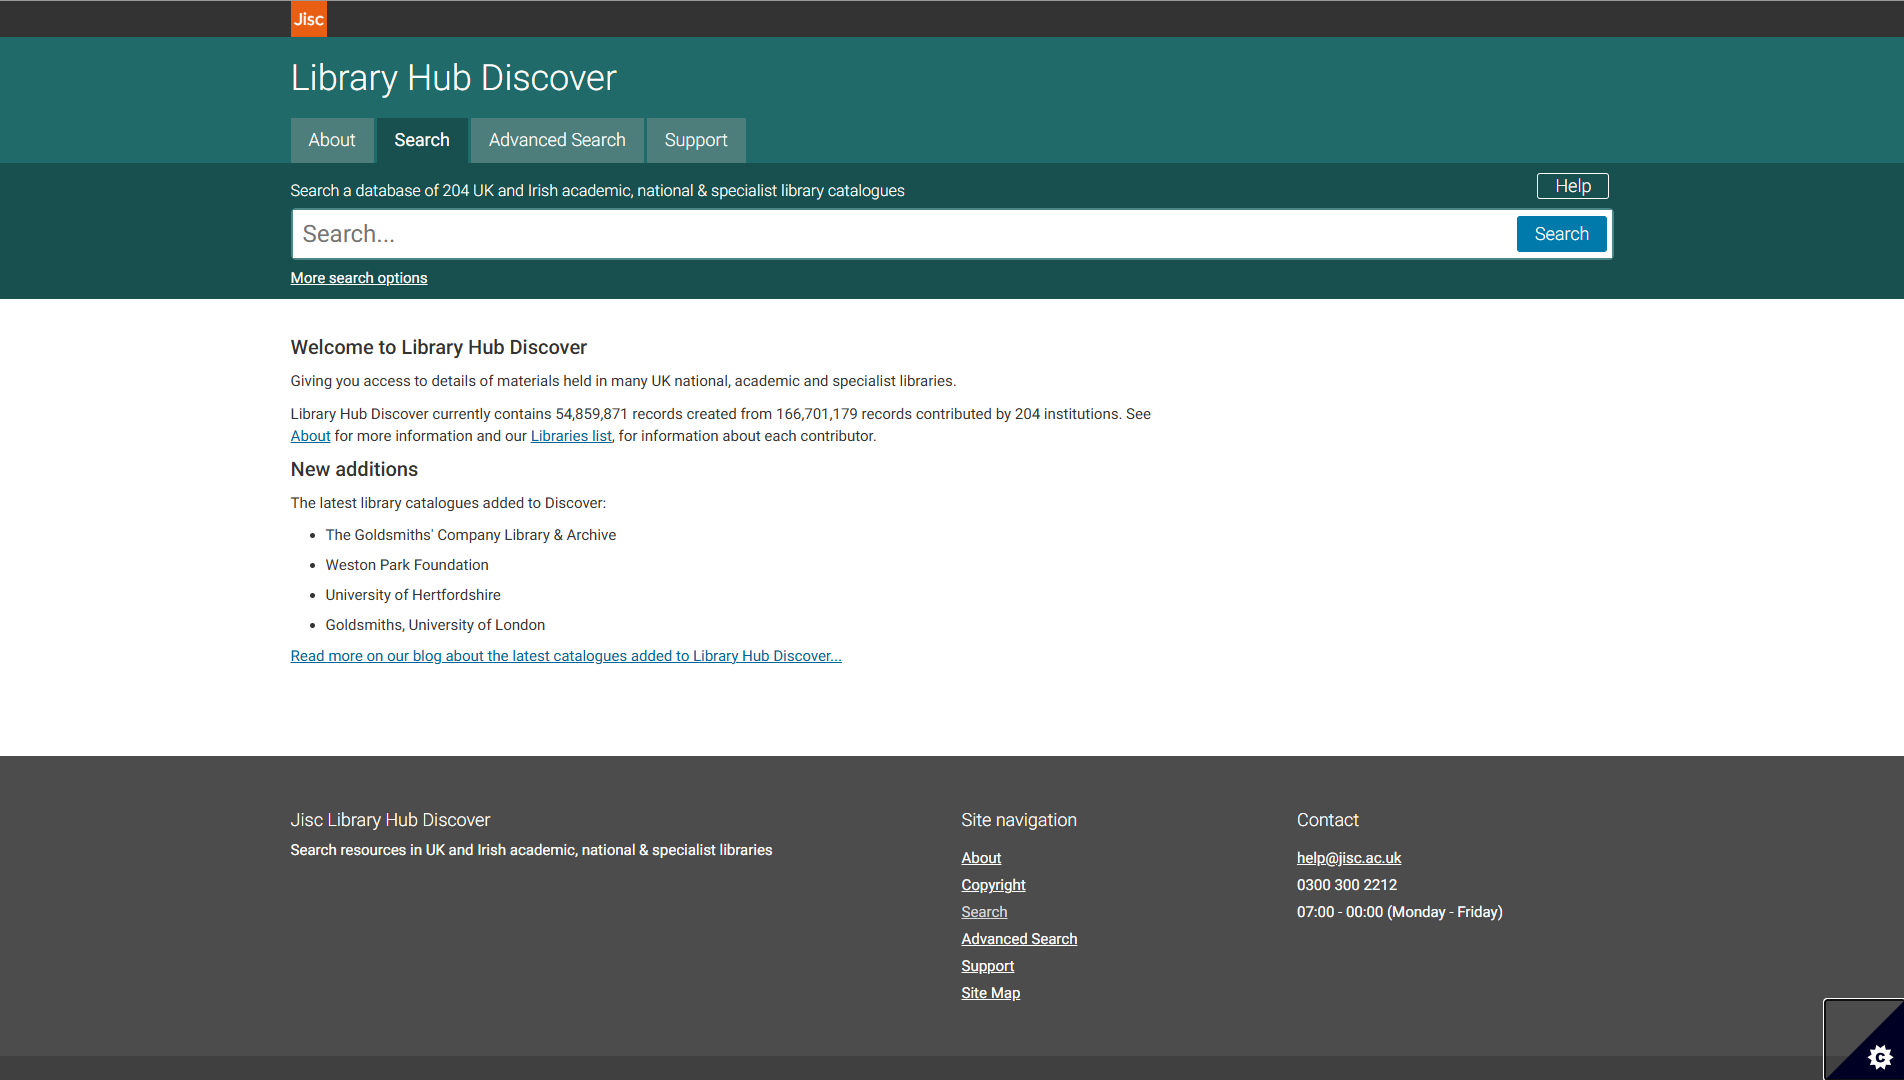Image resolution: width=1904 pixels, height=1080 pixels.
Task: Open the Site Map link
Action: [x=990, y=993]
